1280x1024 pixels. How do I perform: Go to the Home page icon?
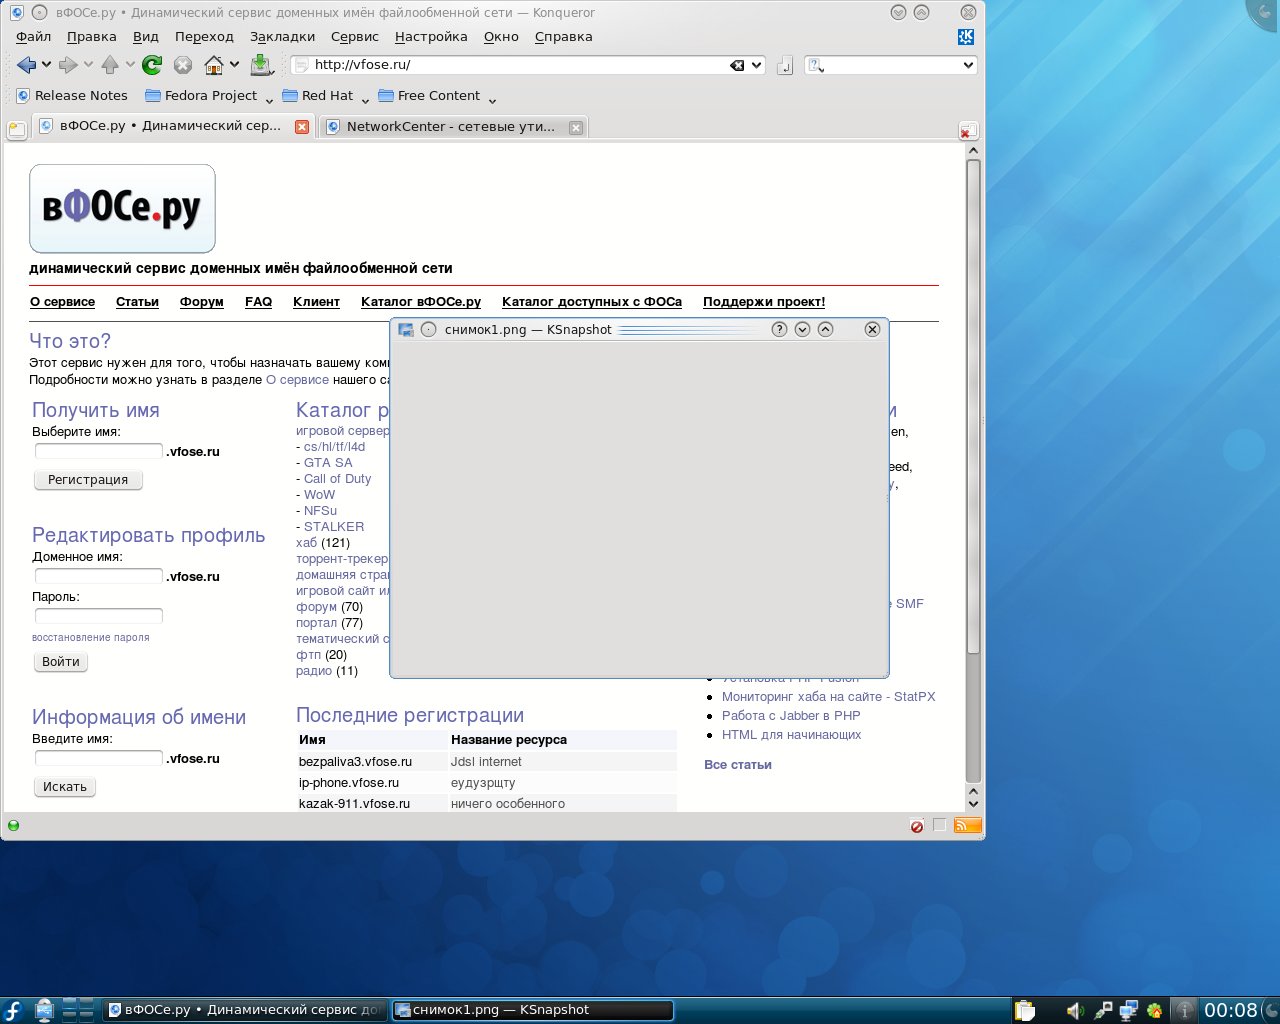213,65
